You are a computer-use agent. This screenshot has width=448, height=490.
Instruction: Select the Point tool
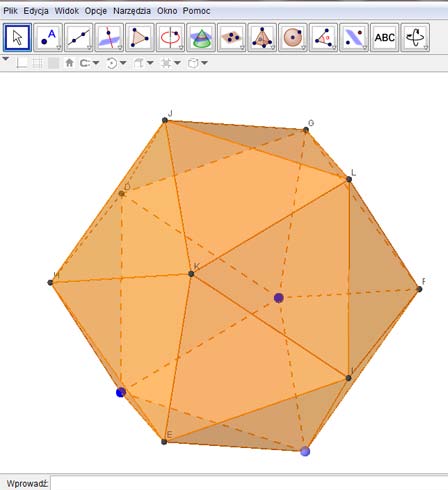(x=48, y=37)
